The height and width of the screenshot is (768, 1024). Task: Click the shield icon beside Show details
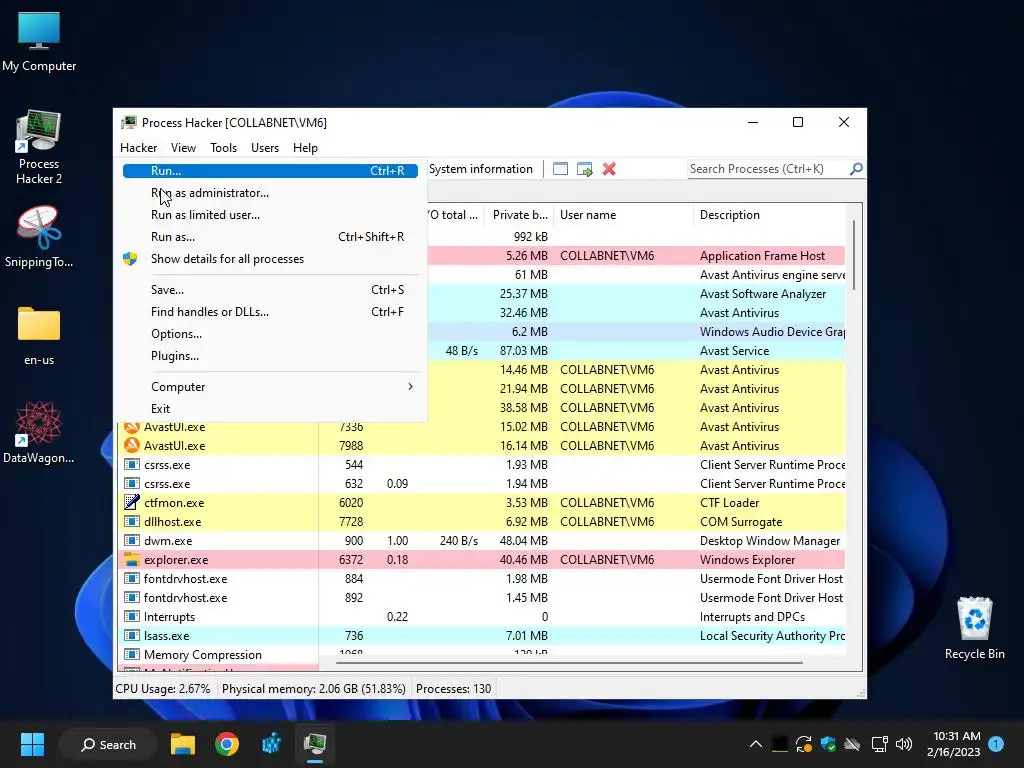(131, 259)
